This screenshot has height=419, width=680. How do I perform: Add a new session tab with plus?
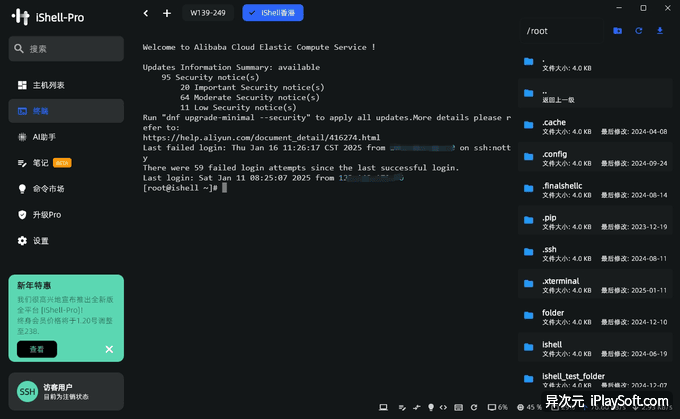pos(167,13)
